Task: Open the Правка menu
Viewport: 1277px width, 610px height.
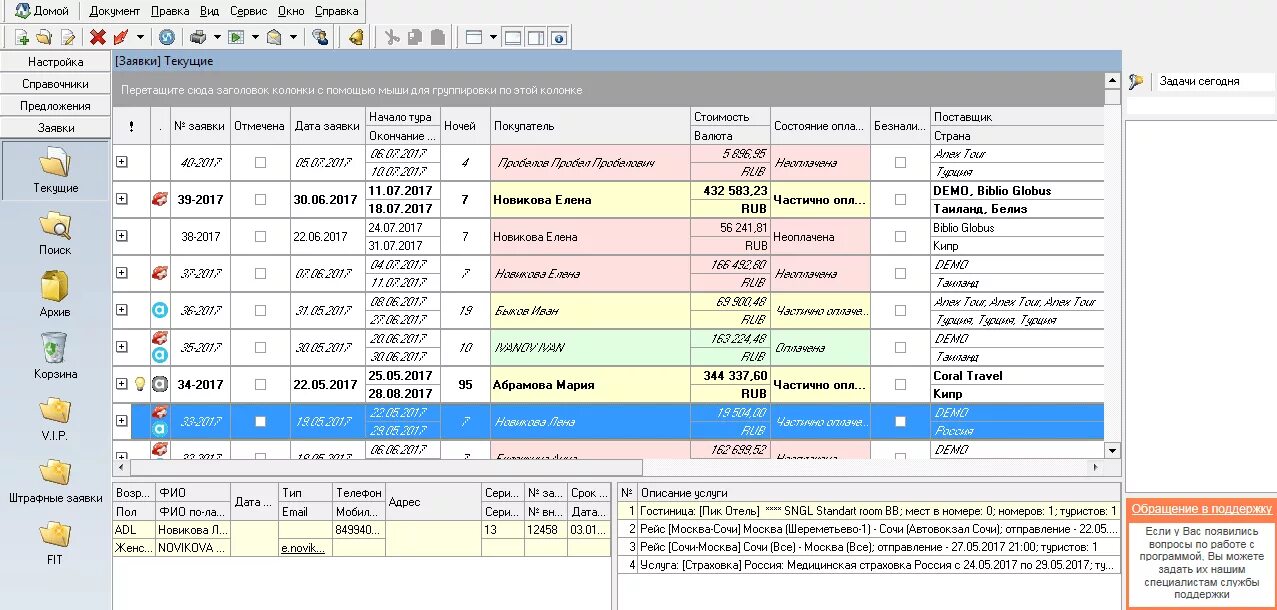Action: (x=170, y=11)
